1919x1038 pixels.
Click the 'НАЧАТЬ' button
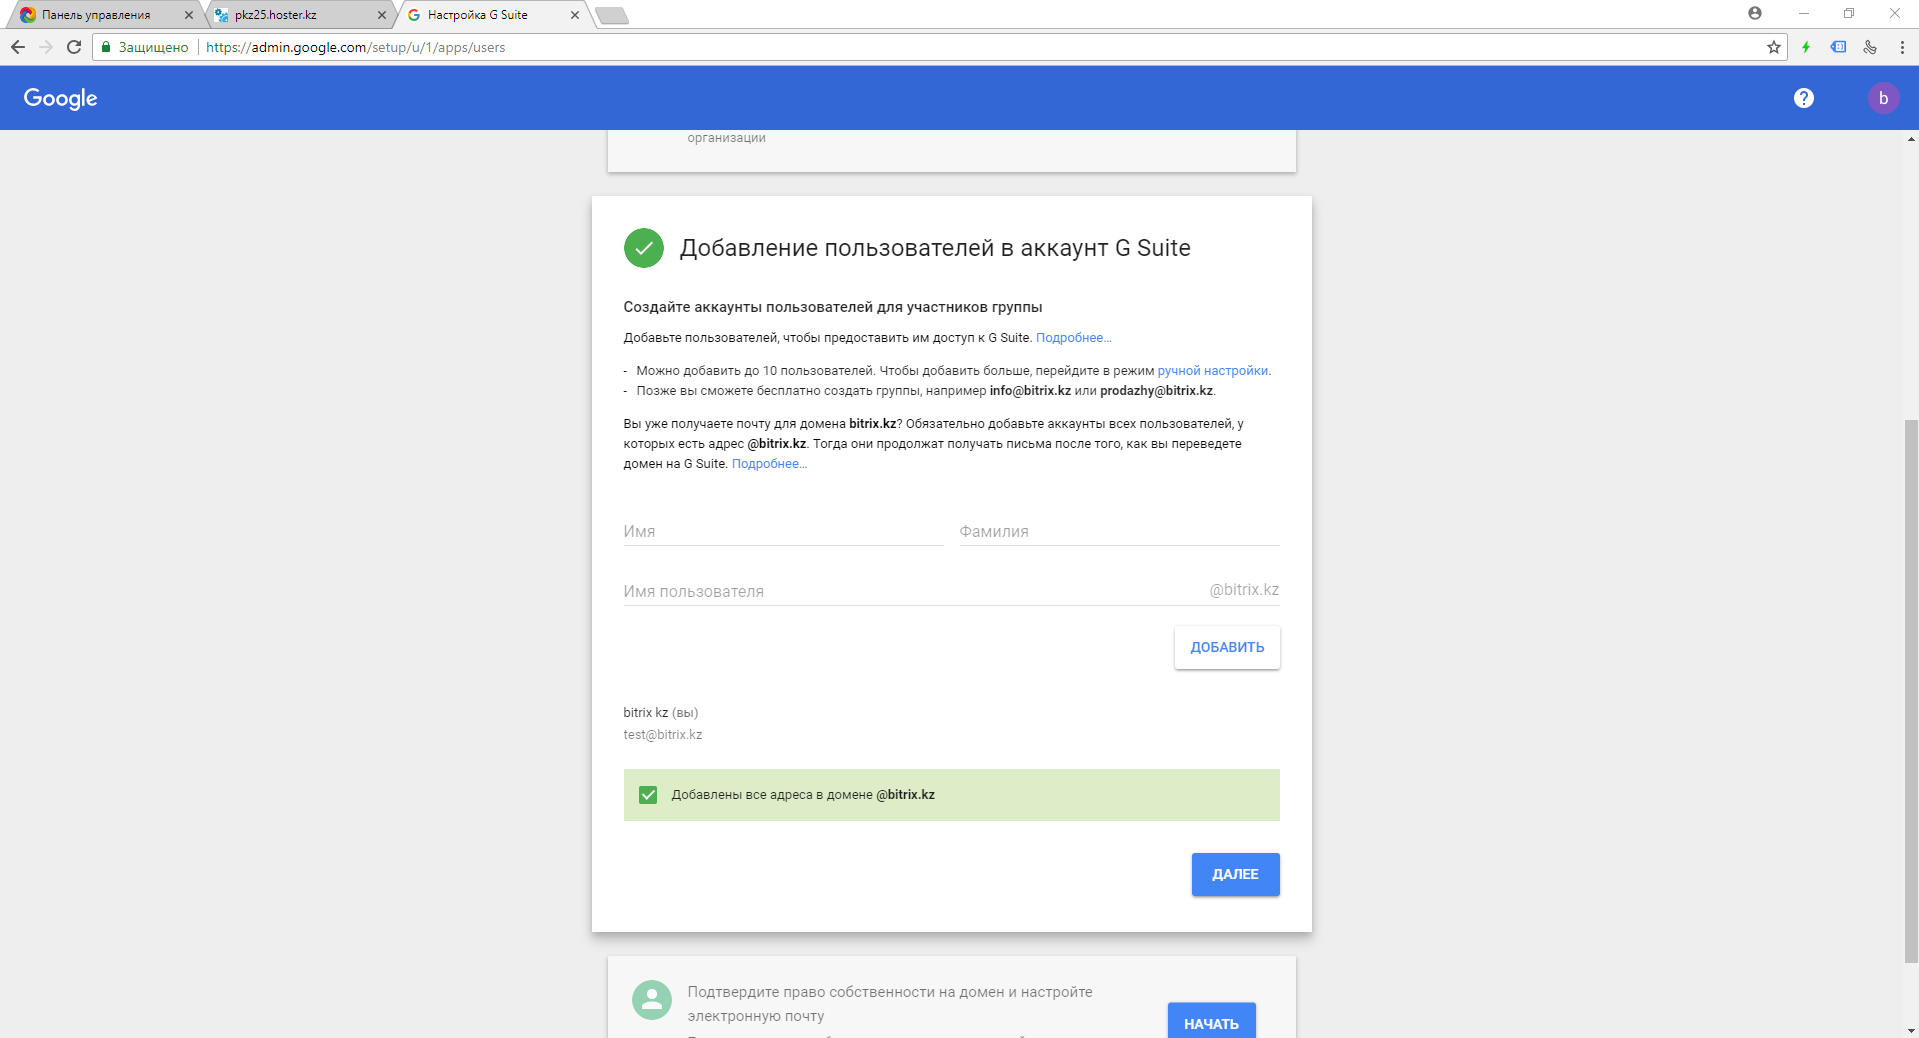(x=1211, y=1021)
